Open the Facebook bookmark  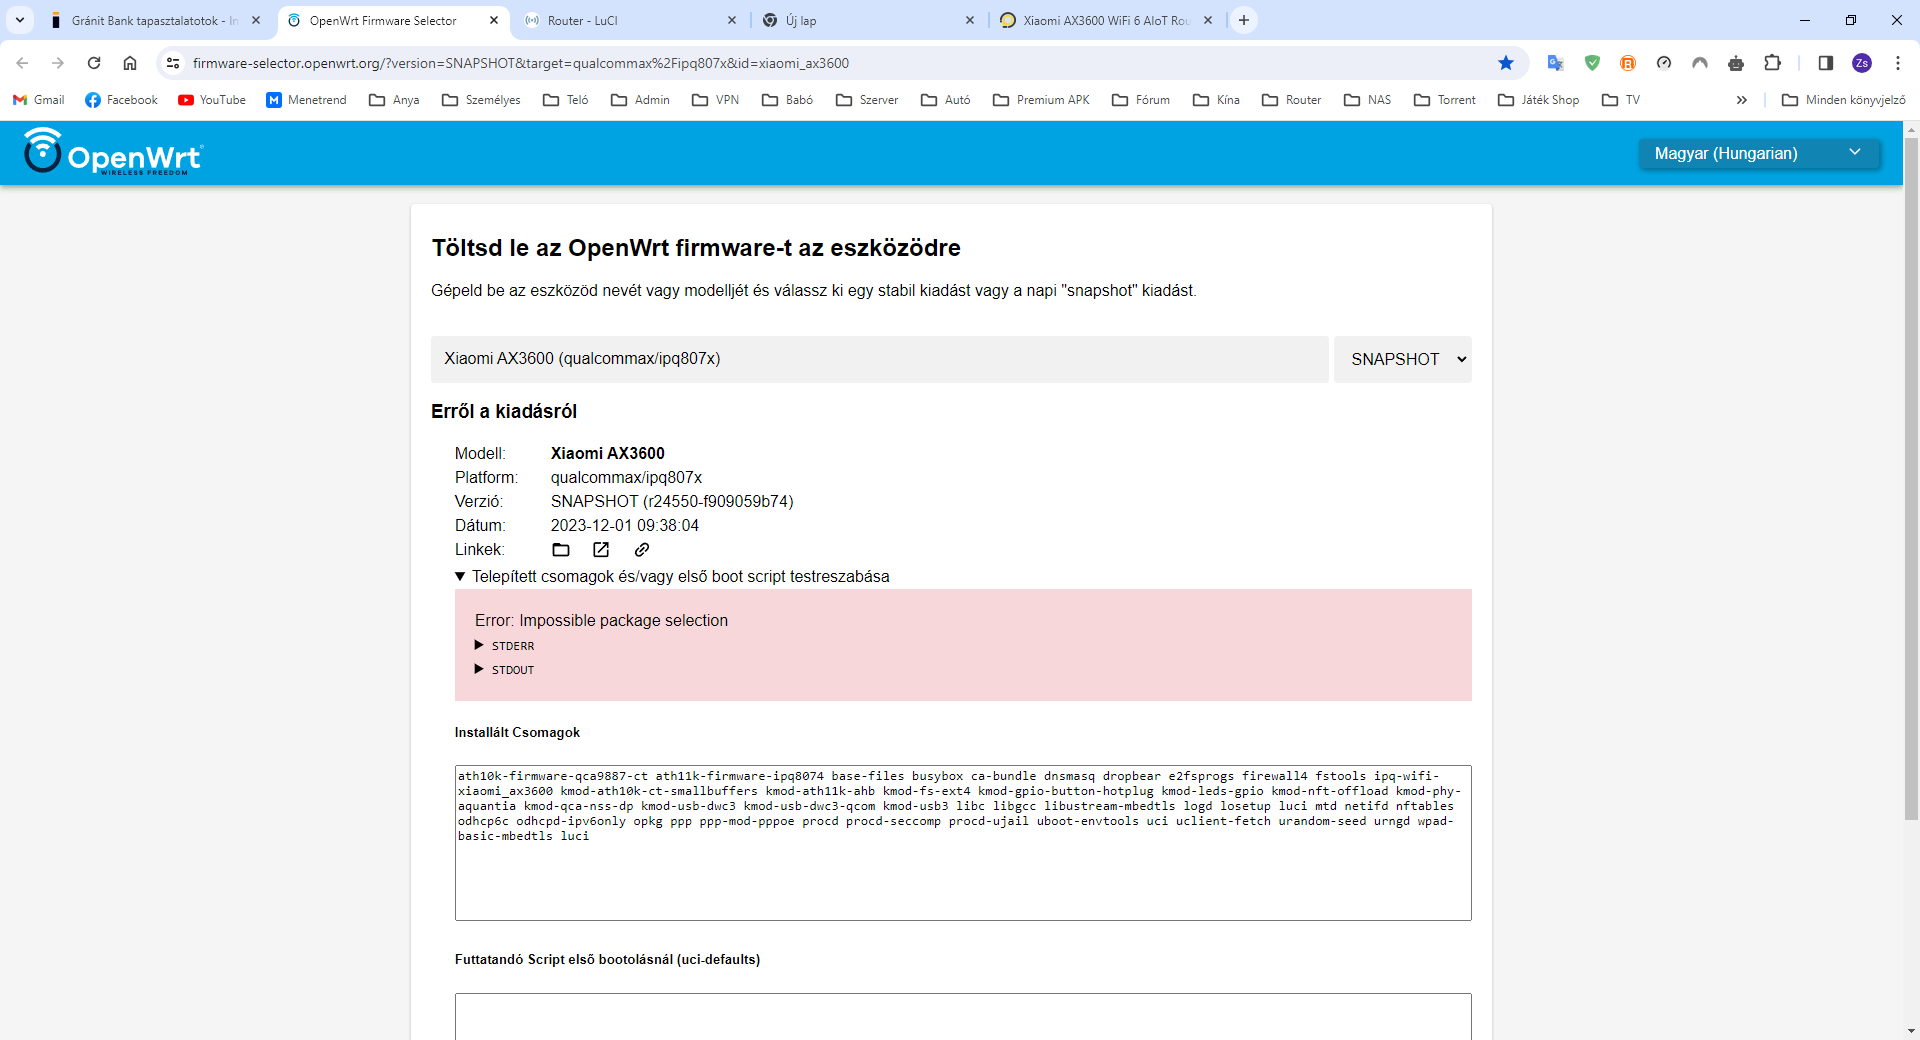point(122,100)
